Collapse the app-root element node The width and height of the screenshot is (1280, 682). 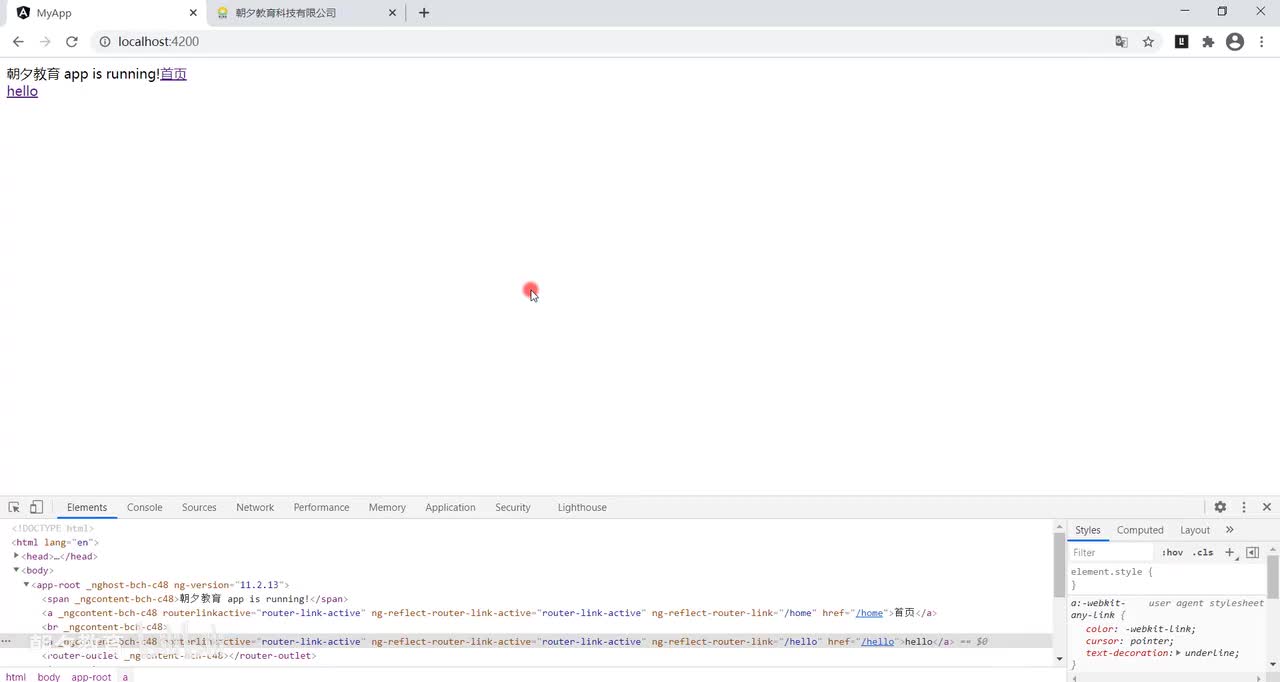[x=27, y=584]
